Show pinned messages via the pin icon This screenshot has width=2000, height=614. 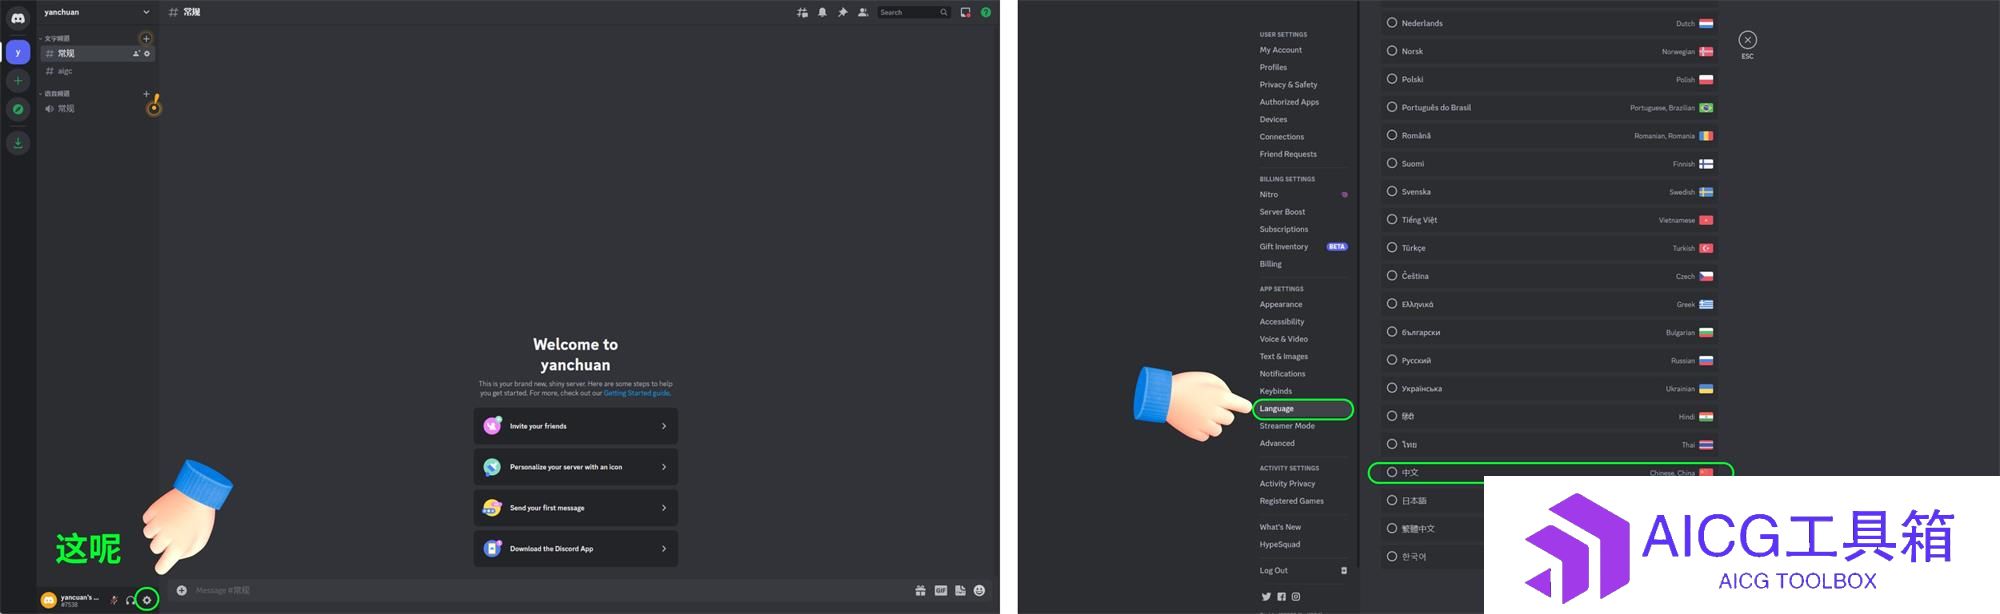pyautogui.click(x=842, y=12)
